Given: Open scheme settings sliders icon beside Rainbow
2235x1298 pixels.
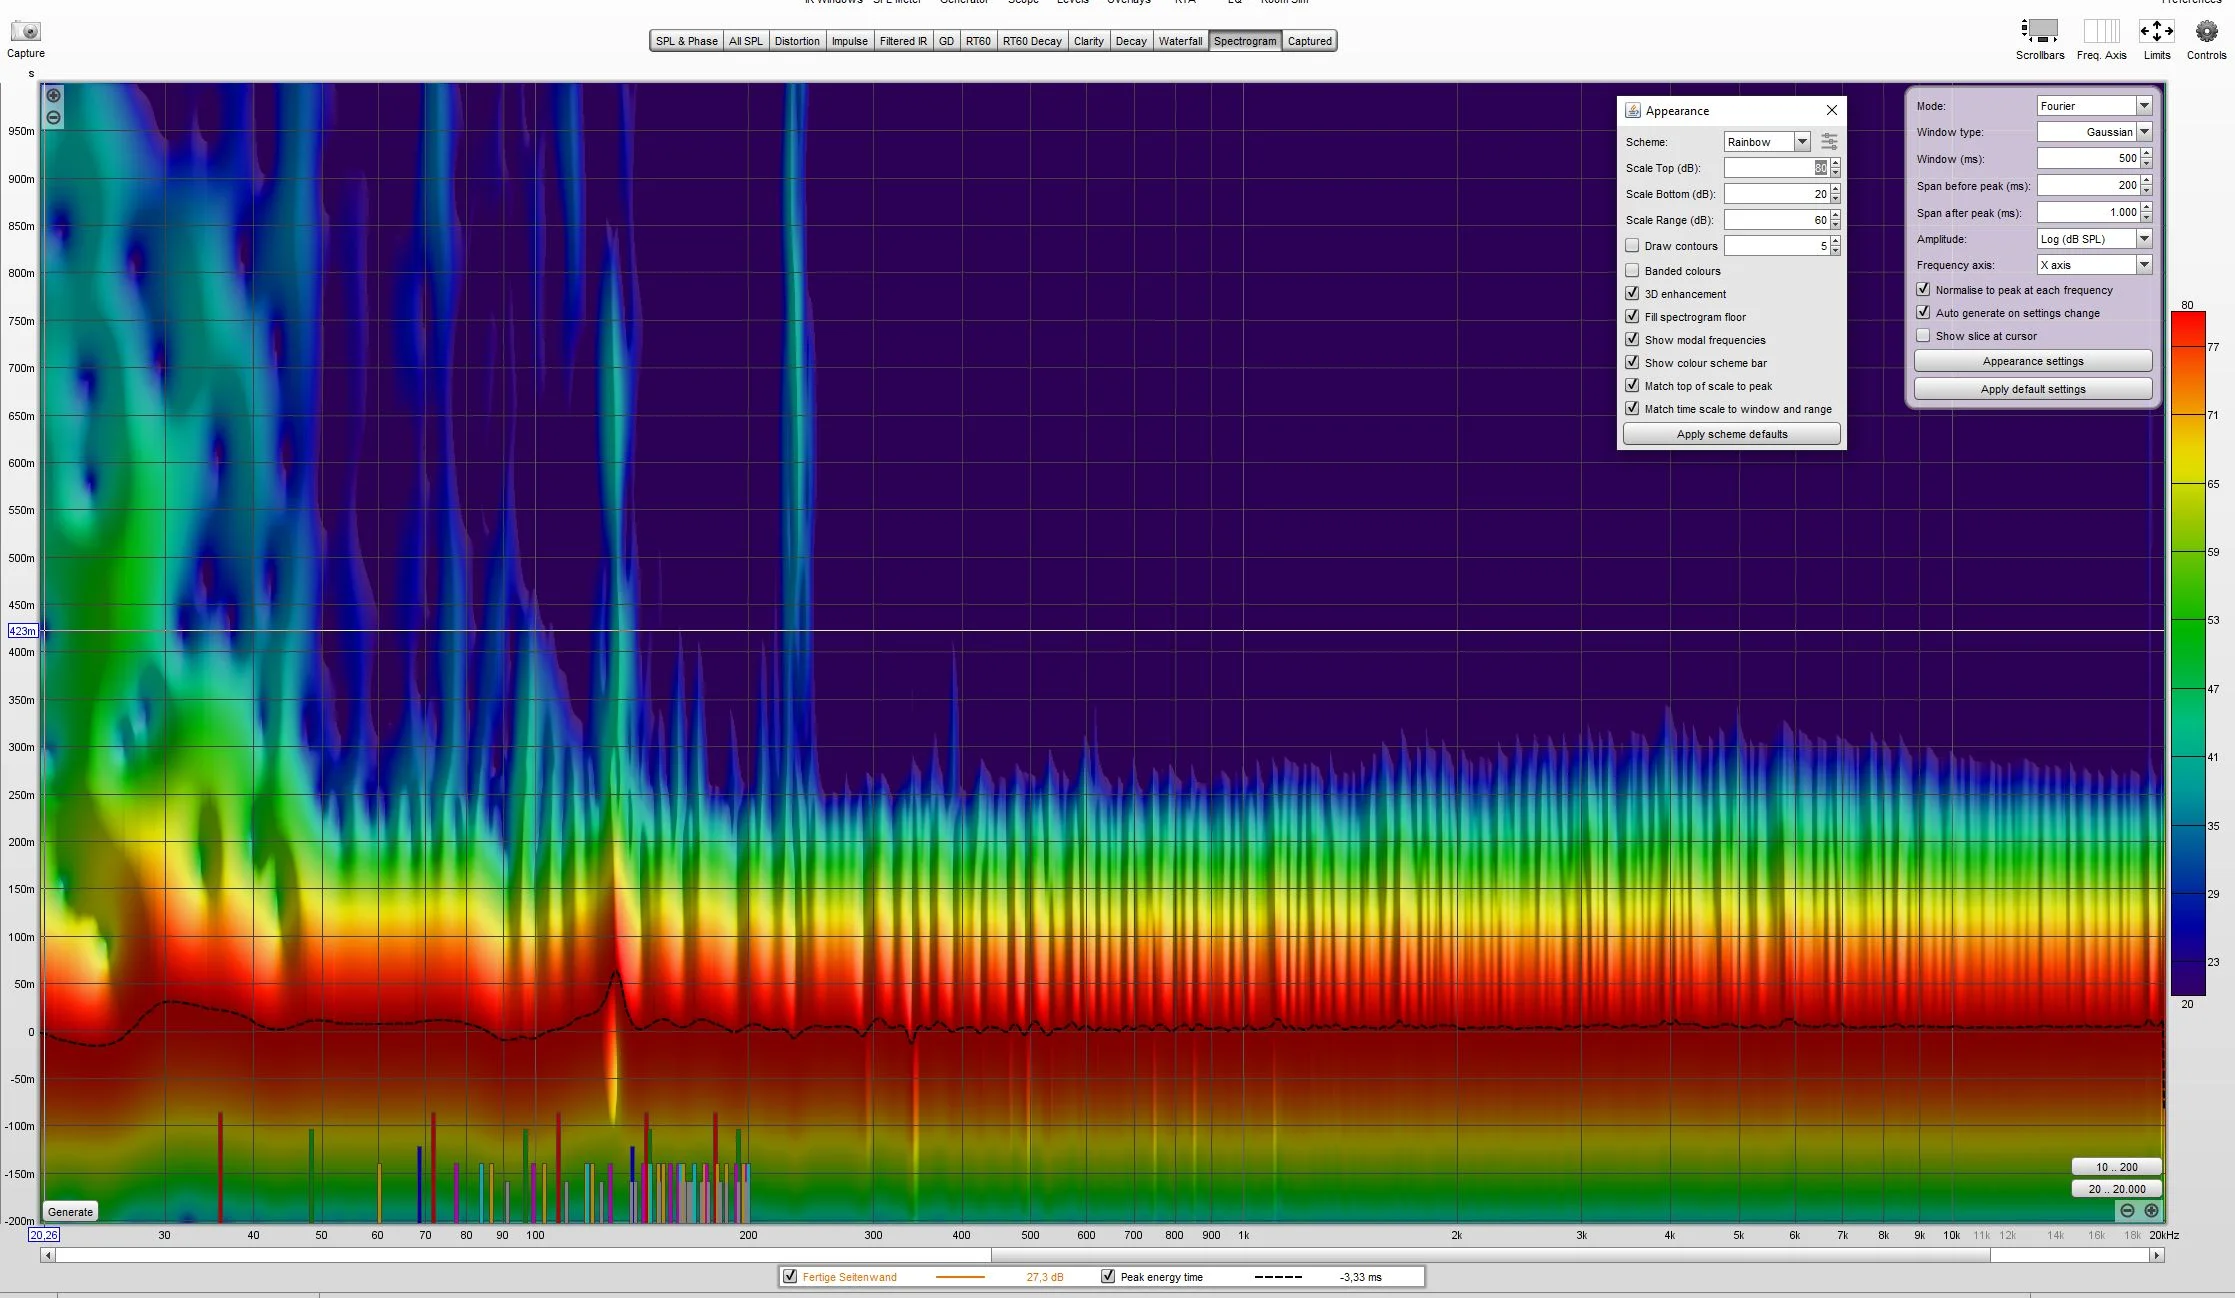Looking at the screenshot, I should click(x=1829, y=142).
